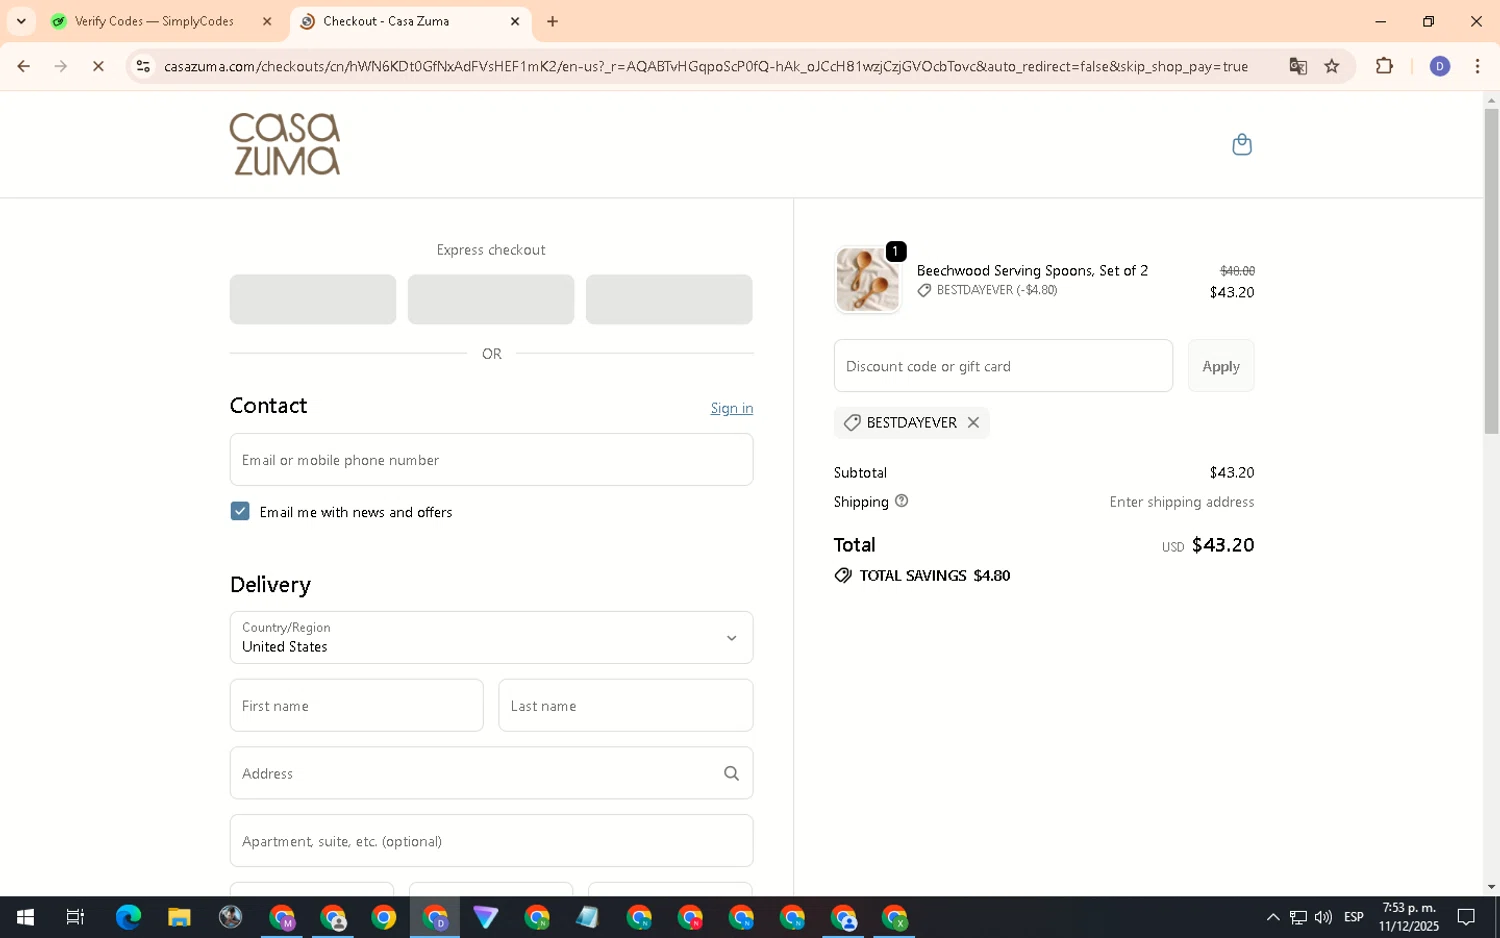Screen dimensions: 1500x938
Task: Open the Google Translate page icon
Action: 1298,66
